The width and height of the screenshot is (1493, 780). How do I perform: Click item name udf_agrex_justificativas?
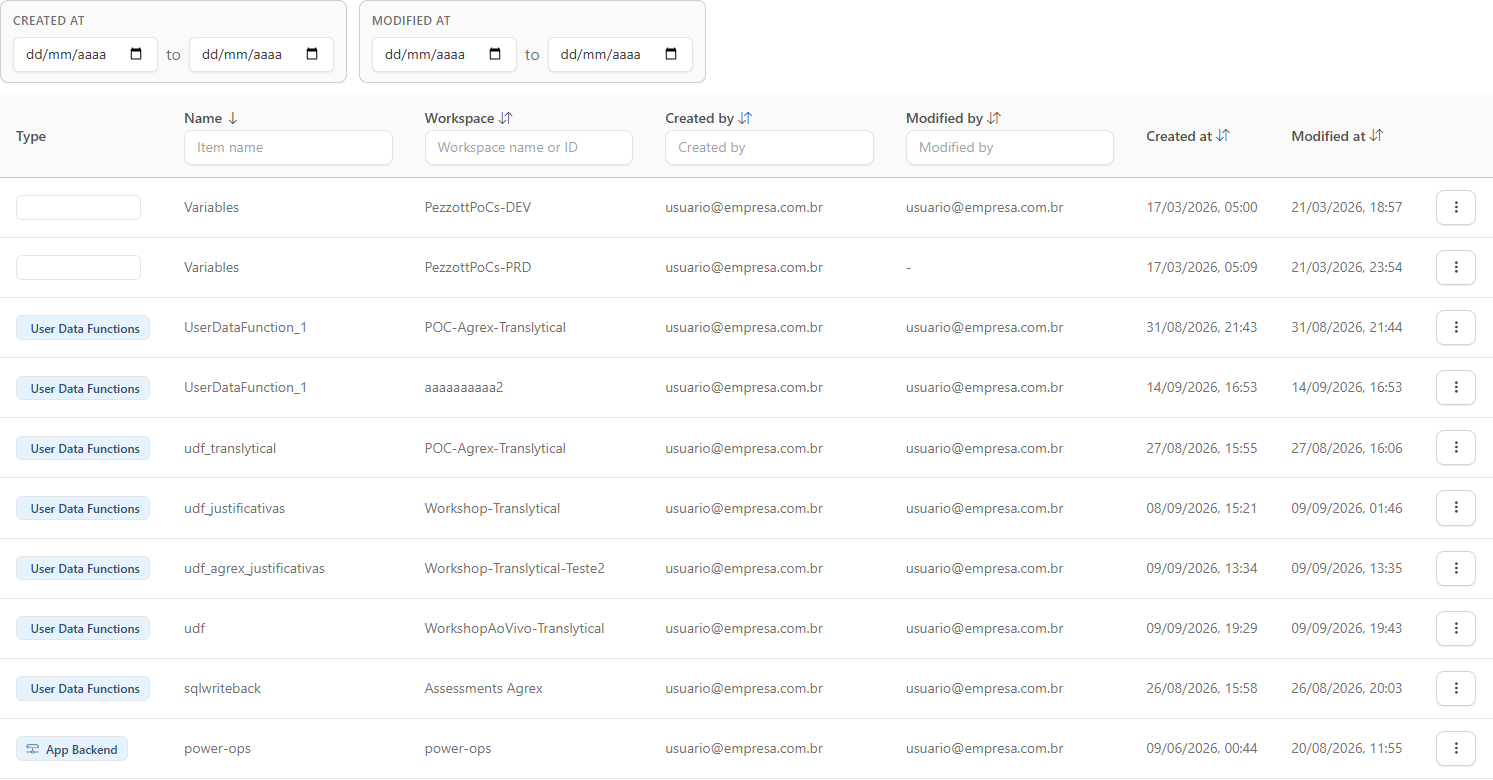pyautogui.click(x=254, y=568)
